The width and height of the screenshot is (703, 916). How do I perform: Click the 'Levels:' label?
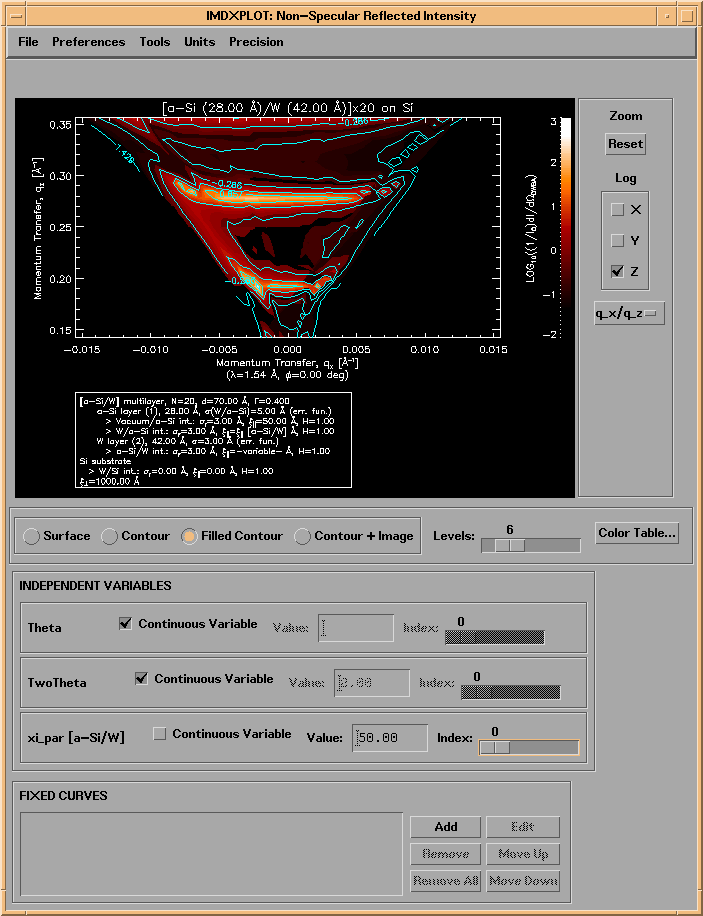(453, 536)
